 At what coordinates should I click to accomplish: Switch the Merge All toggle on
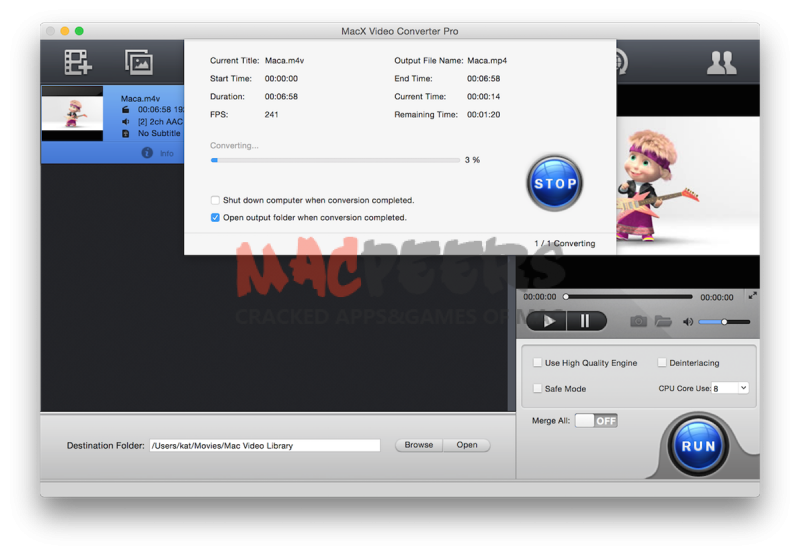tap(596, 420)
